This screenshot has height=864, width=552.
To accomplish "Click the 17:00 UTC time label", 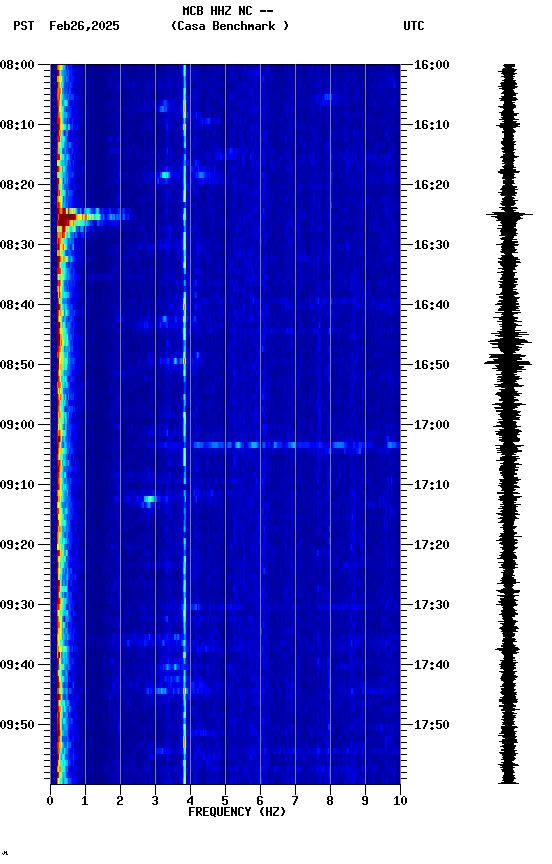I will pos(432,425).
